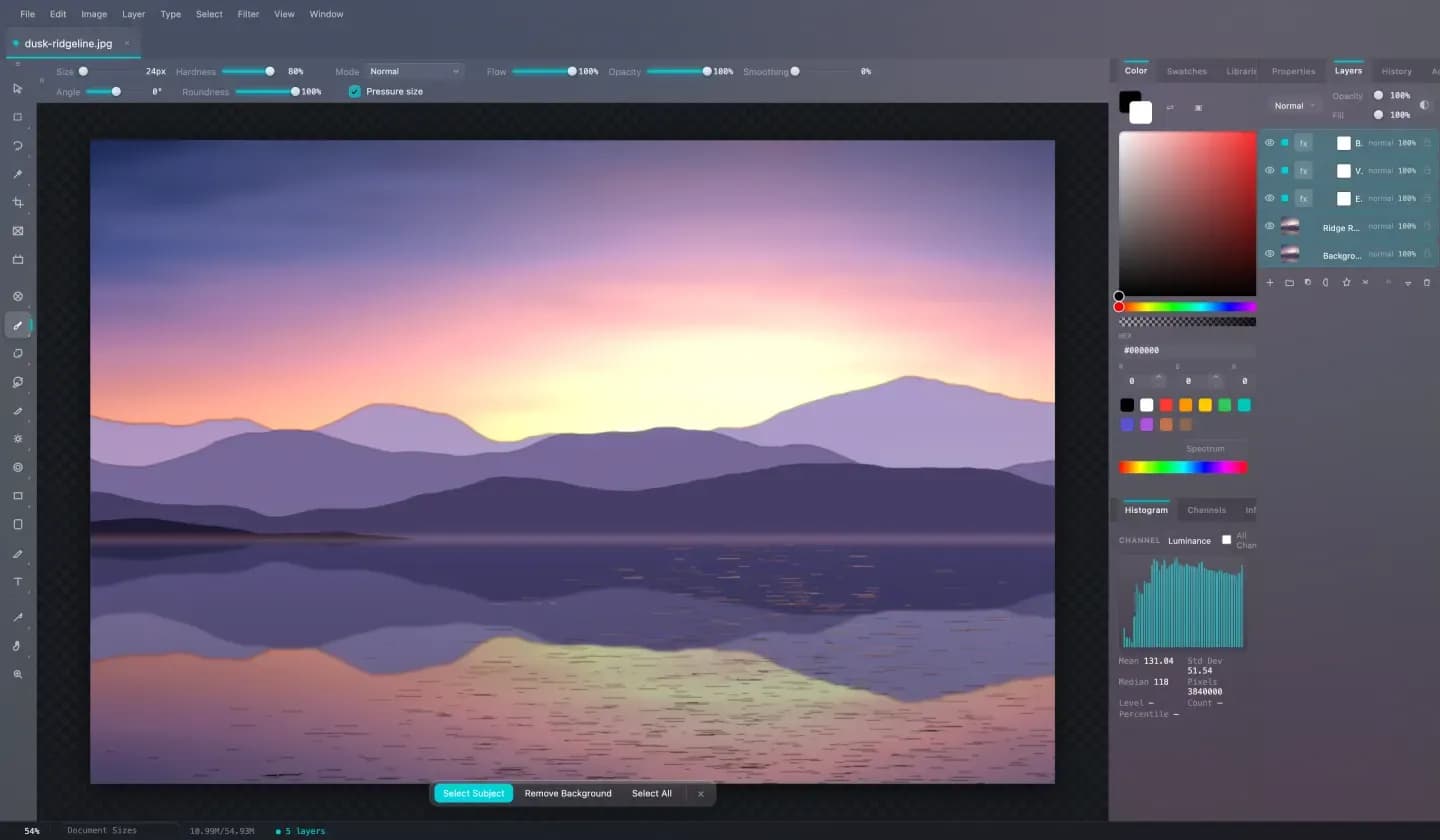1440x840 pixels.
Task: Switch to the Channels tab
Action: point(1206,510)
